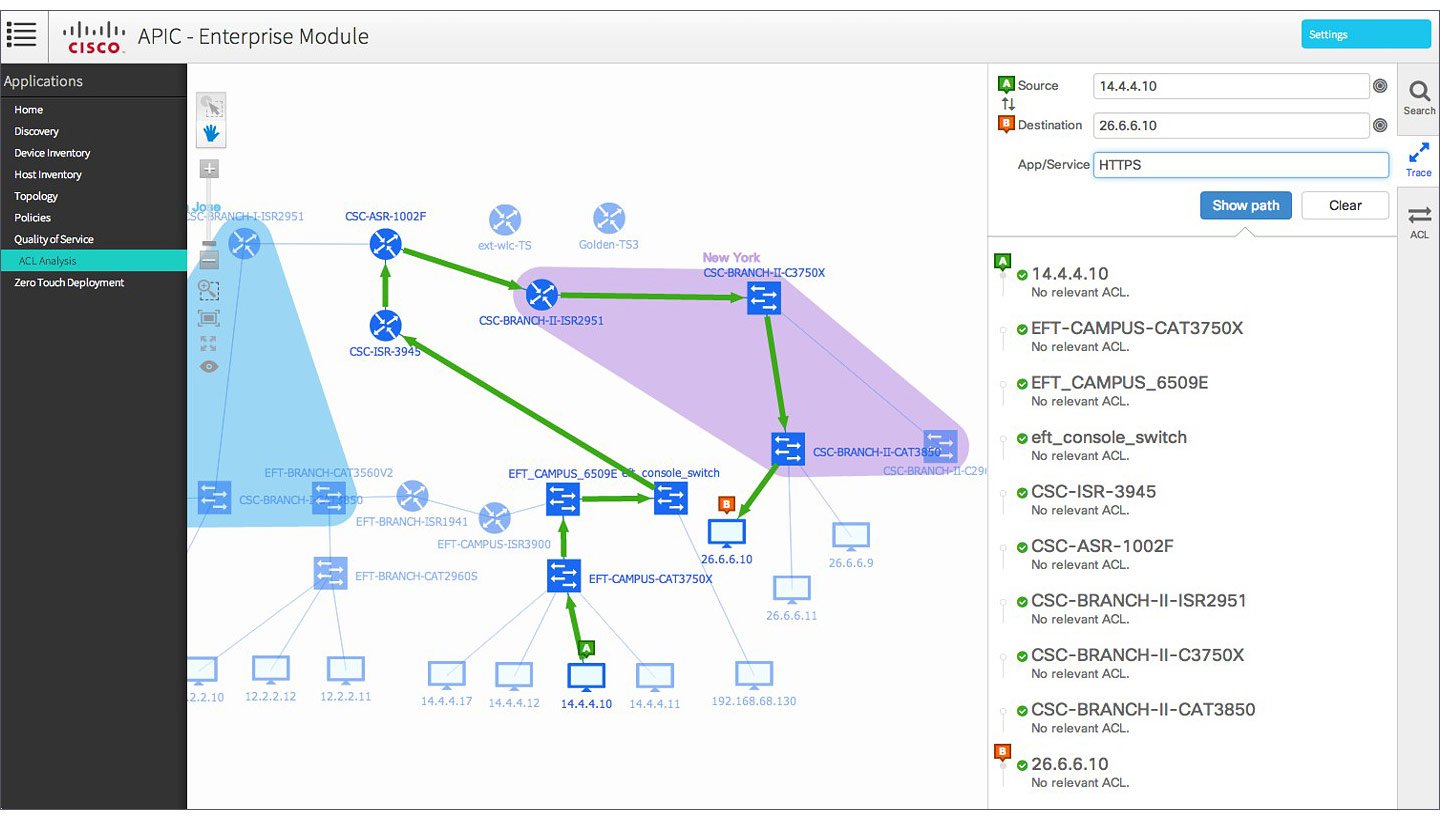Open Home in Applications menu

(x=93, y=110)
